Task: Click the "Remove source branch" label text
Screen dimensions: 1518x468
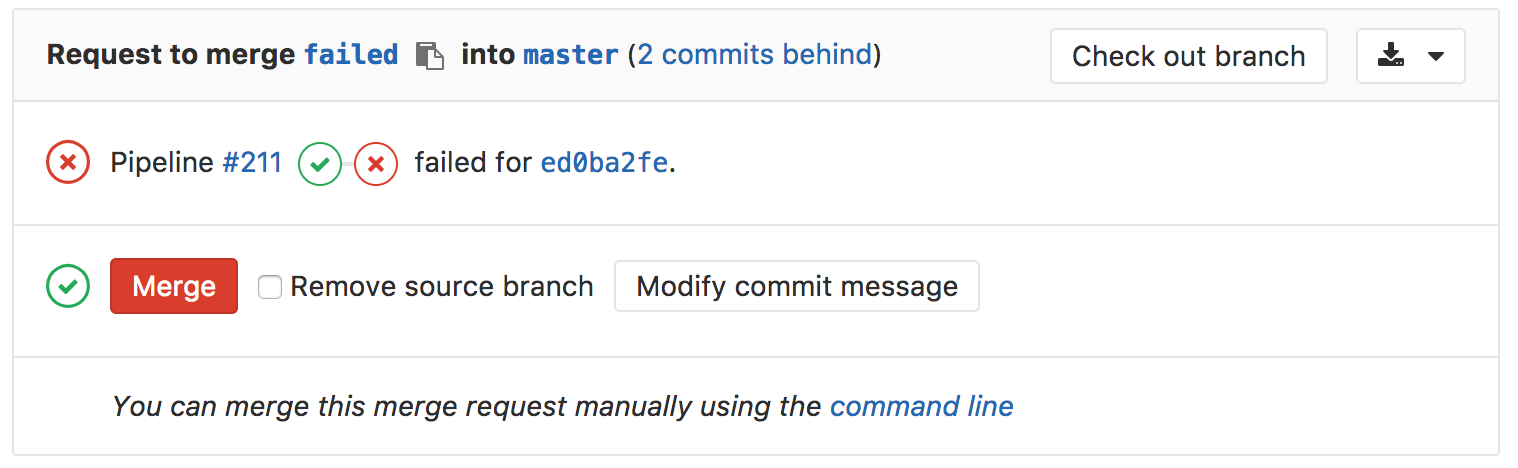Action: tap(441, 287)
